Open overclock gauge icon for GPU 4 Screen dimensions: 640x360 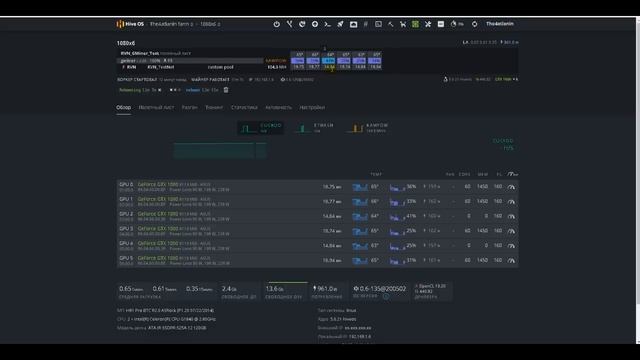click(511, 246)
